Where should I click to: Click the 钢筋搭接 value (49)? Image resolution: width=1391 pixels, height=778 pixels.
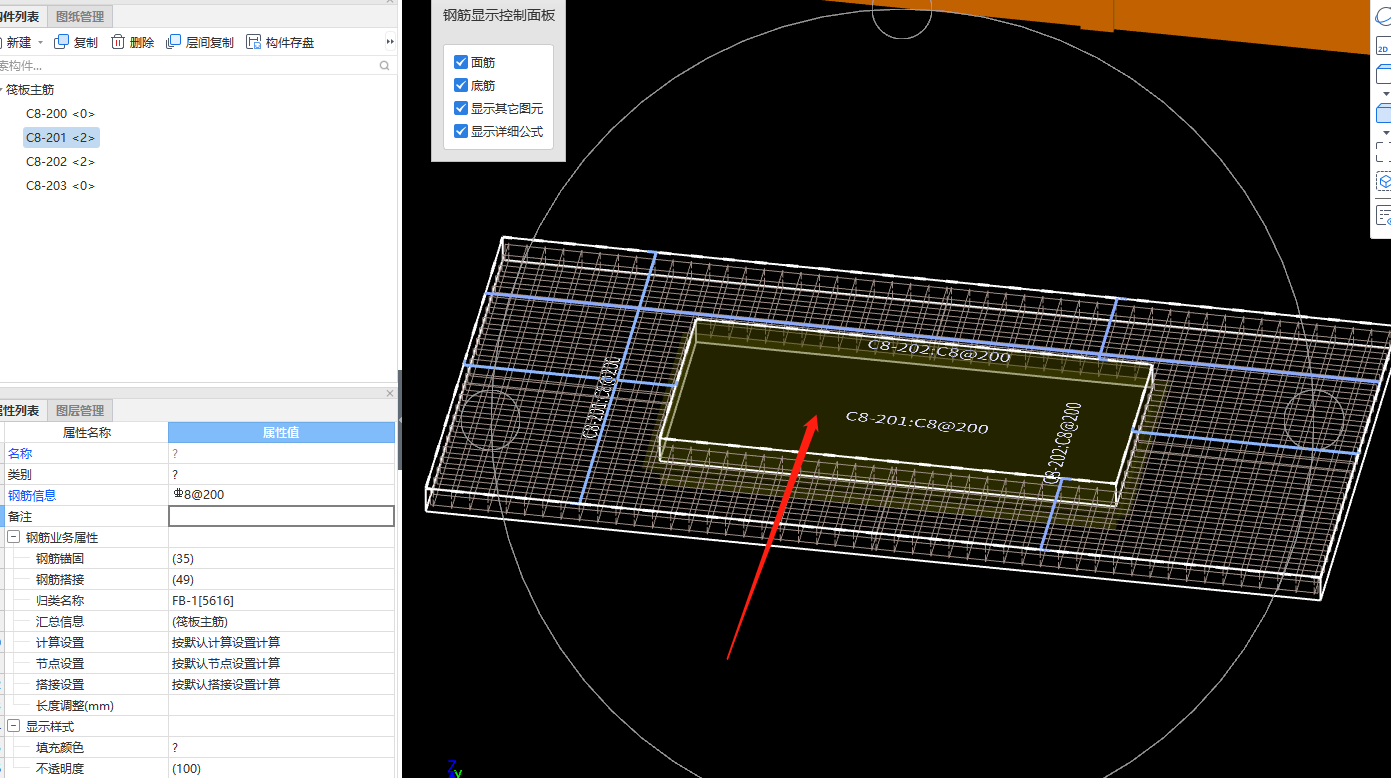[x=182, y=579]
